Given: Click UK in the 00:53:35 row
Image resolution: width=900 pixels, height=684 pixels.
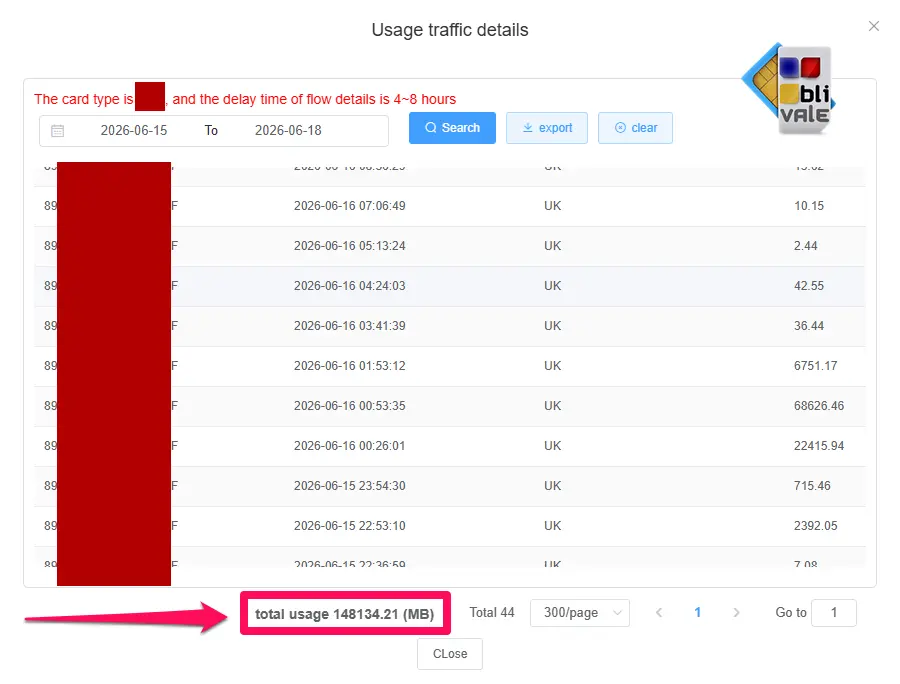Looking at the screenshot, I should [x=552, y=406].
